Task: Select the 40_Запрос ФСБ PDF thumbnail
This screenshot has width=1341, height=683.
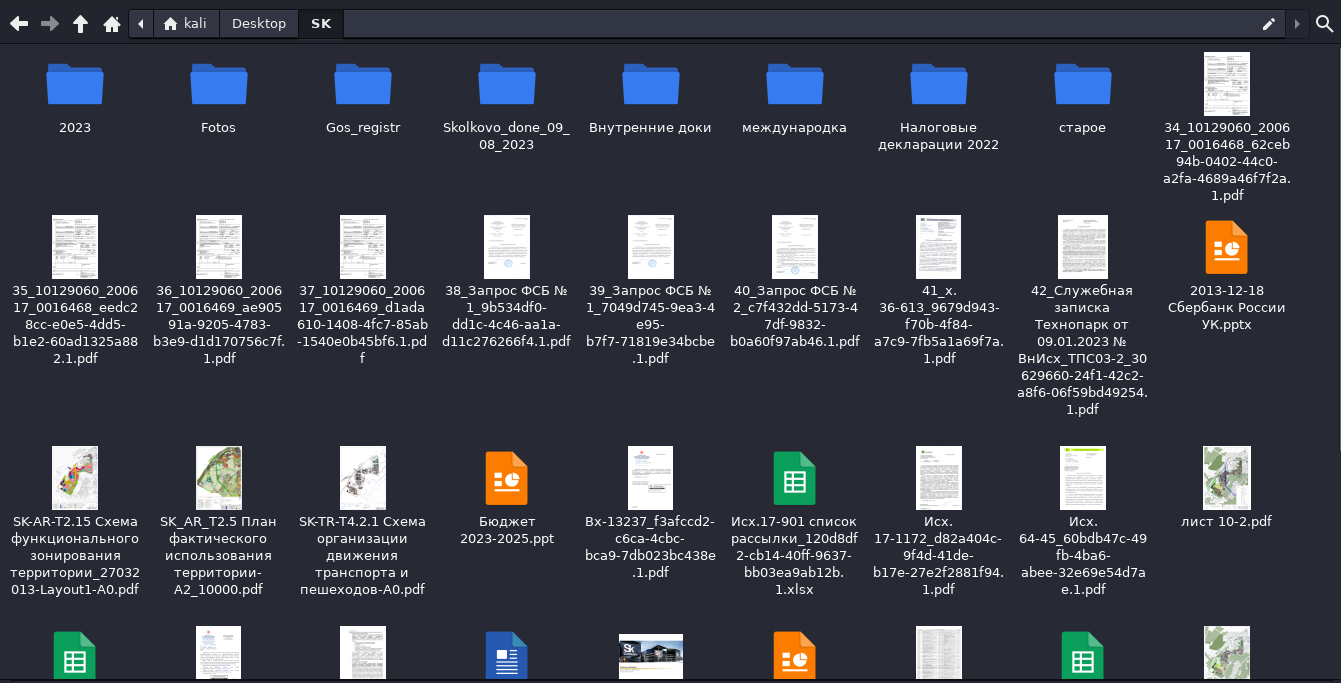Action: click(795, 247)
